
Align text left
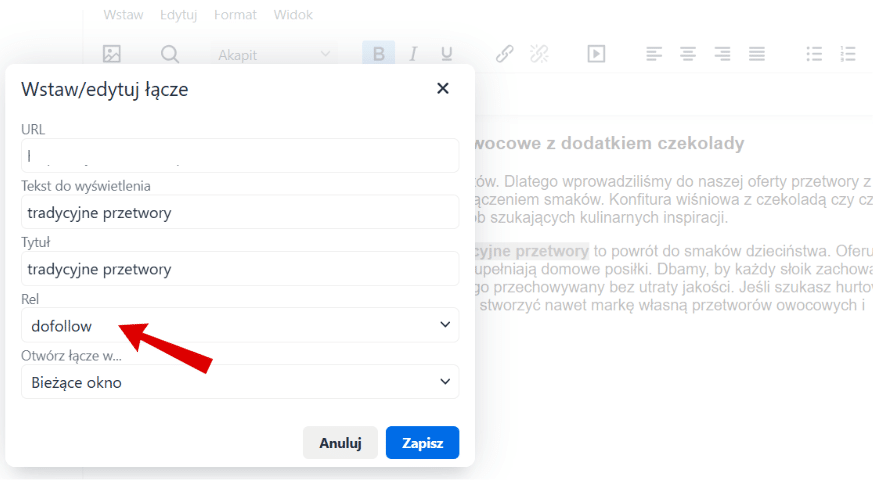654,54
